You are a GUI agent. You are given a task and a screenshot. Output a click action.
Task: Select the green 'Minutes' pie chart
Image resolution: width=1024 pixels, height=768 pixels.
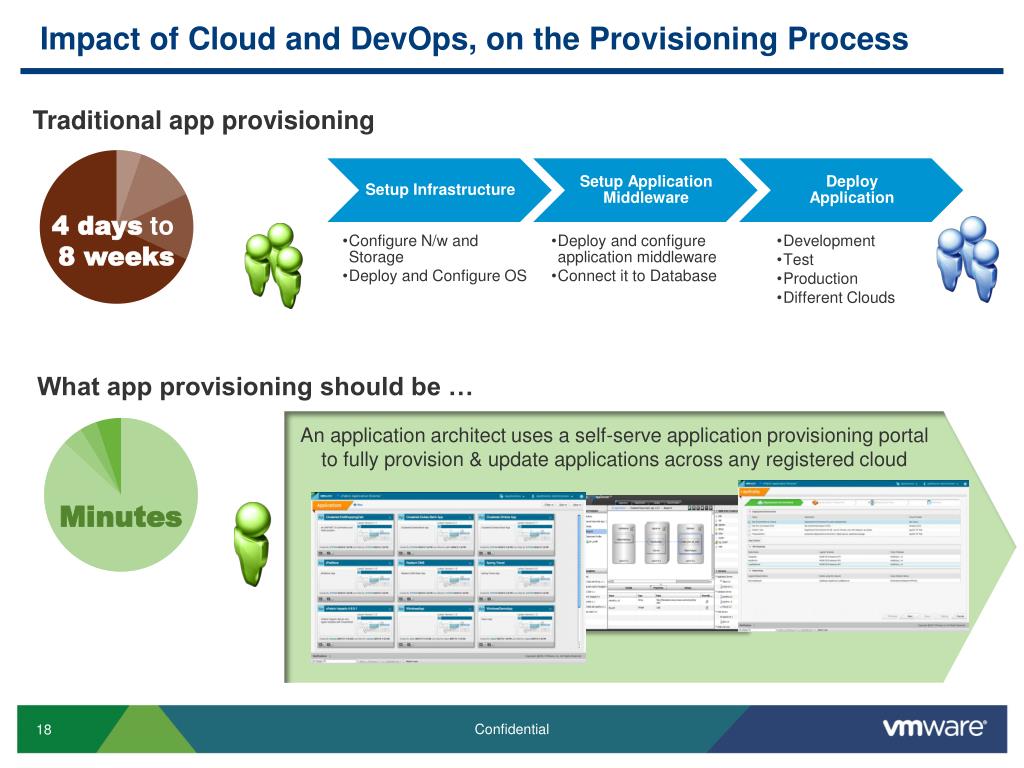click(x=121, y=494)
